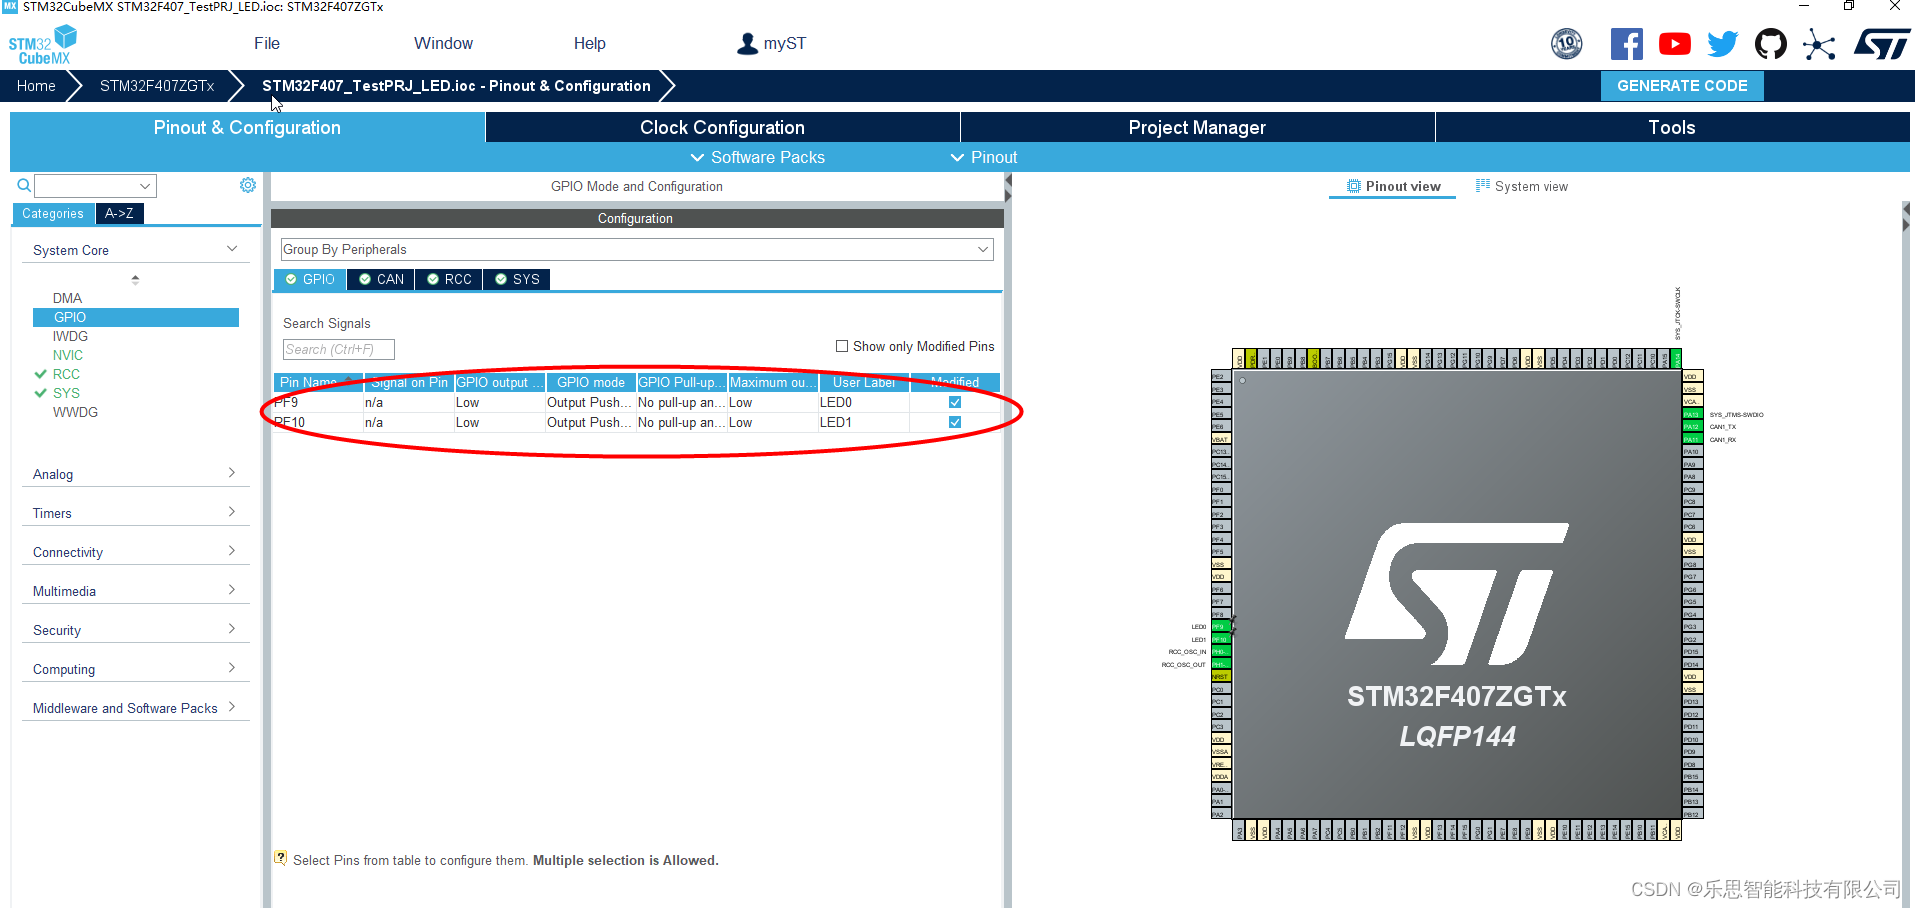Screen dimensions: 1915x908
Task: Click the System view grid icon
Action: (1483, 185)
